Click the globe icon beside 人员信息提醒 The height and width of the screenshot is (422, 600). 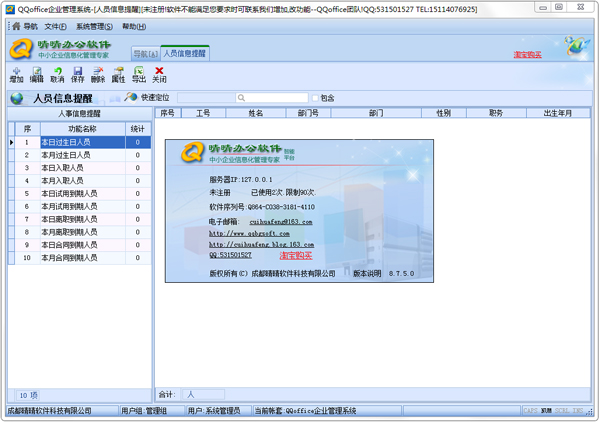[17, 98]
